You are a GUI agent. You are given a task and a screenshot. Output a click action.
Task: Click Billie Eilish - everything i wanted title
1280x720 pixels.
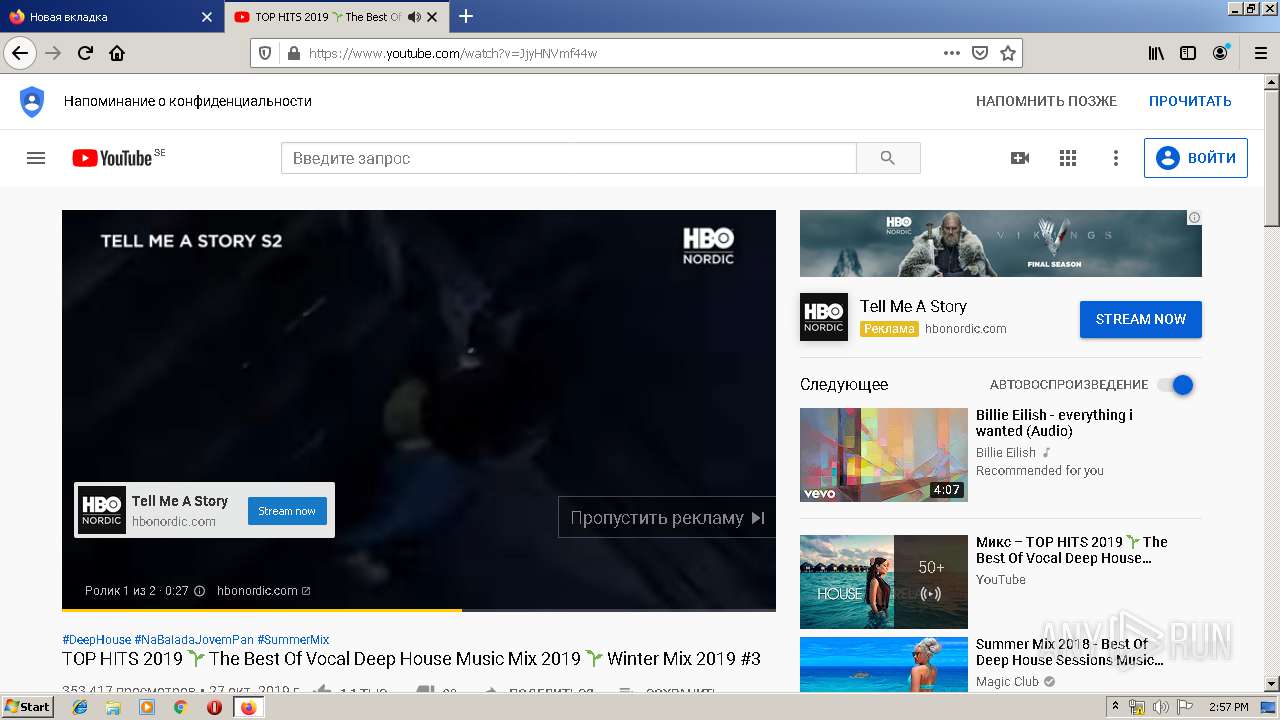pyautogui.click(x=1055, y=423)
